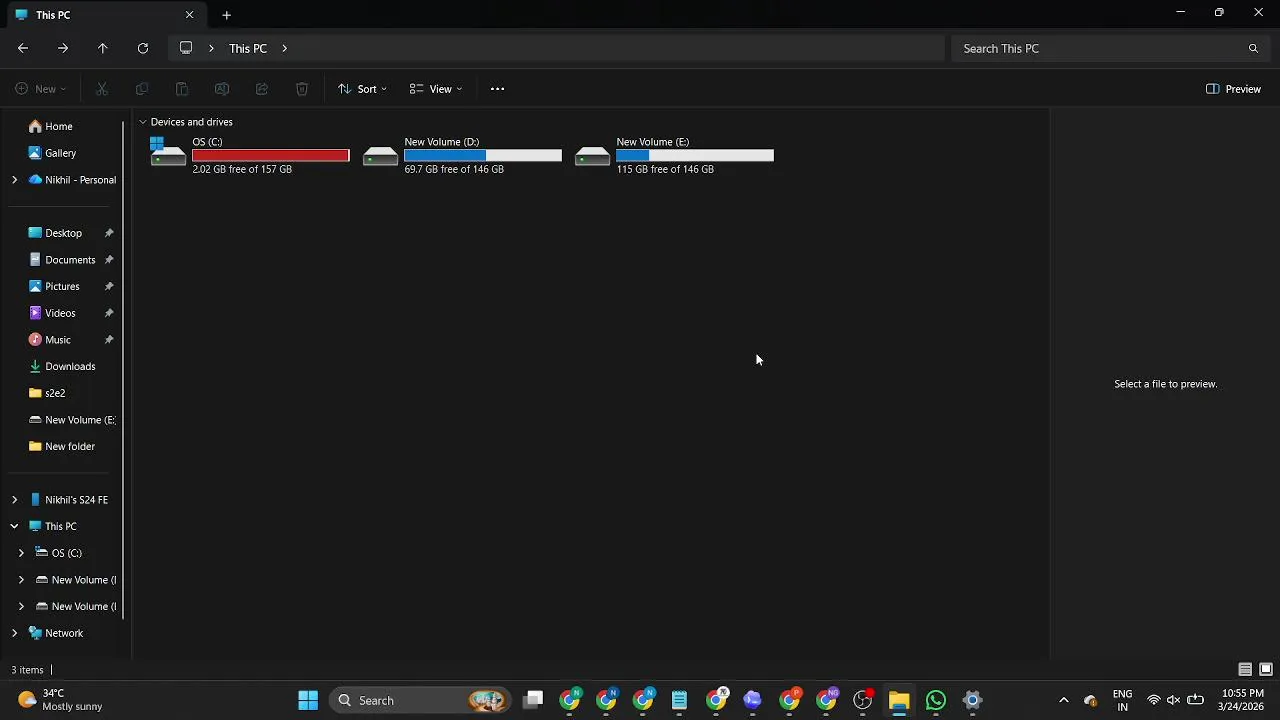Screen dimensions: 1280x720
Task: Unpin Desktop using its pin icon
Action: [109, 233]
